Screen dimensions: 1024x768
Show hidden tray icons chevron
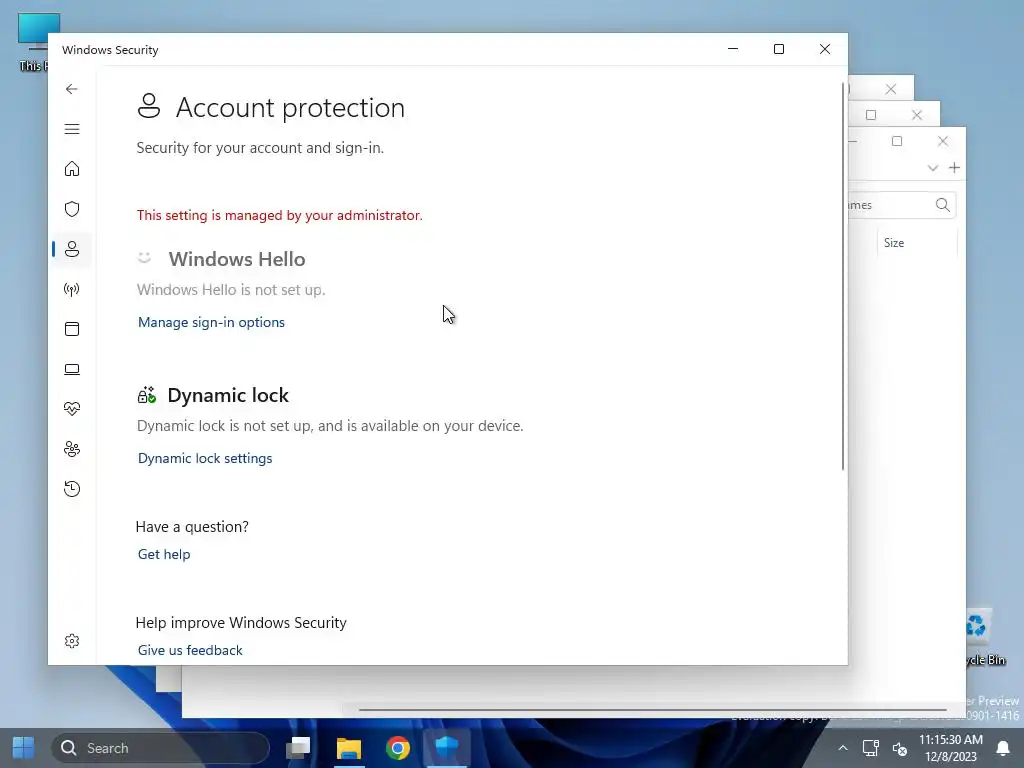point(842,748)
